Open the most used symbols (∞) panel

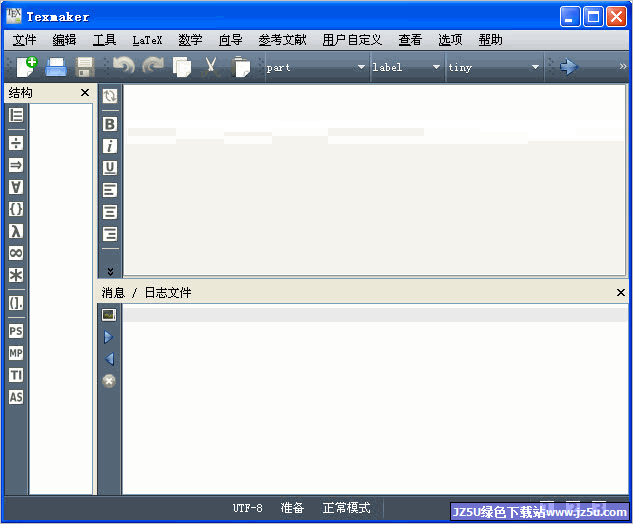pyautogui.click(x=16, y=253)
